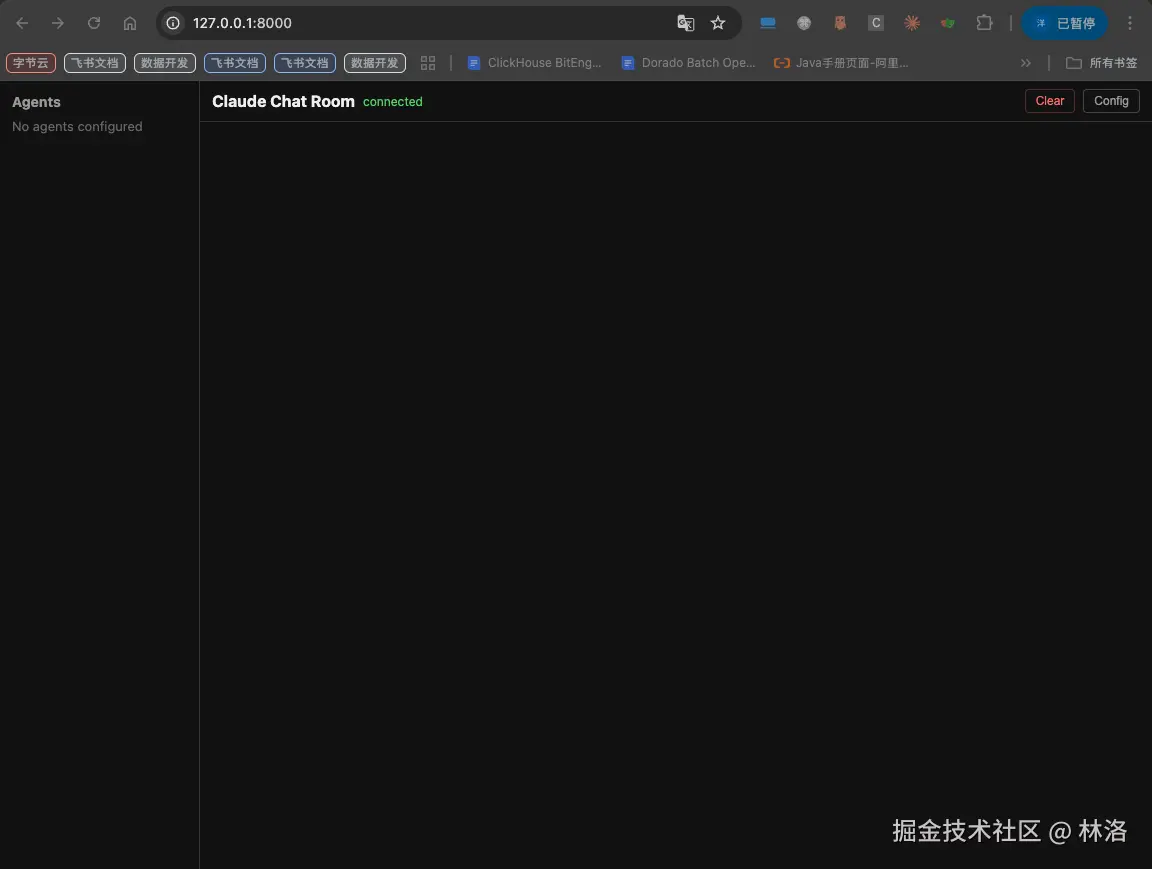Screen dimensions: 1152x869
Task: Bookmark the page via the star icon
Action: [x=718, y=22]
